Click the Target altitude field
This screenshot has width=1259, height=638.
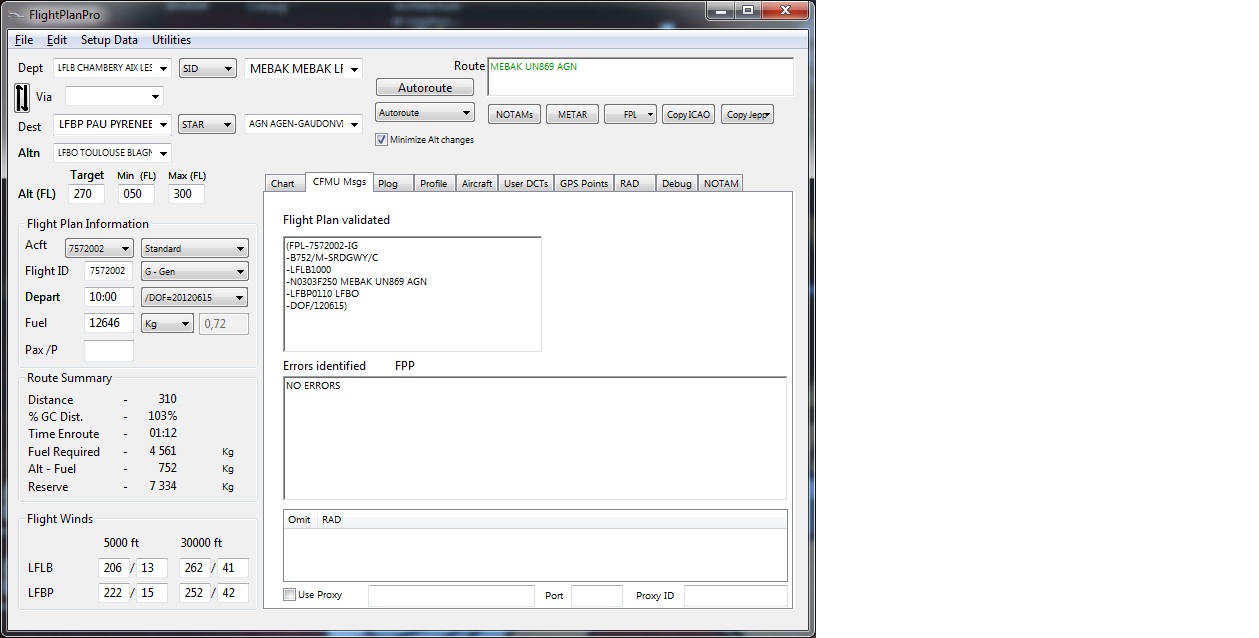87,194
